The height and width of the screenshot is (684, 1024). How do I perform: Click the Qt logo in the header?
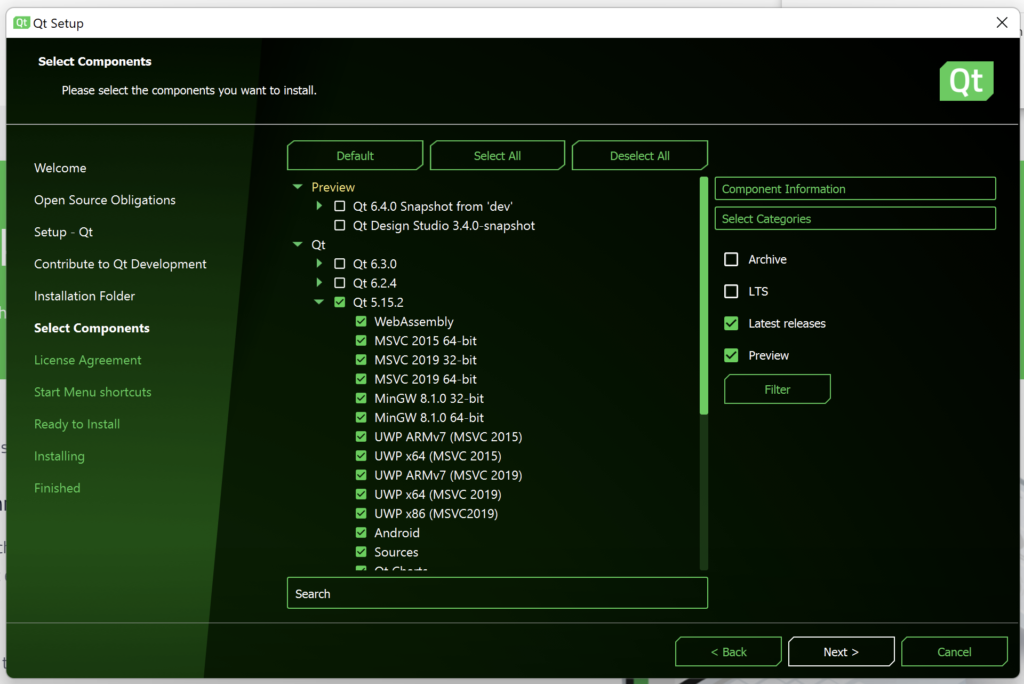point(967,81)
